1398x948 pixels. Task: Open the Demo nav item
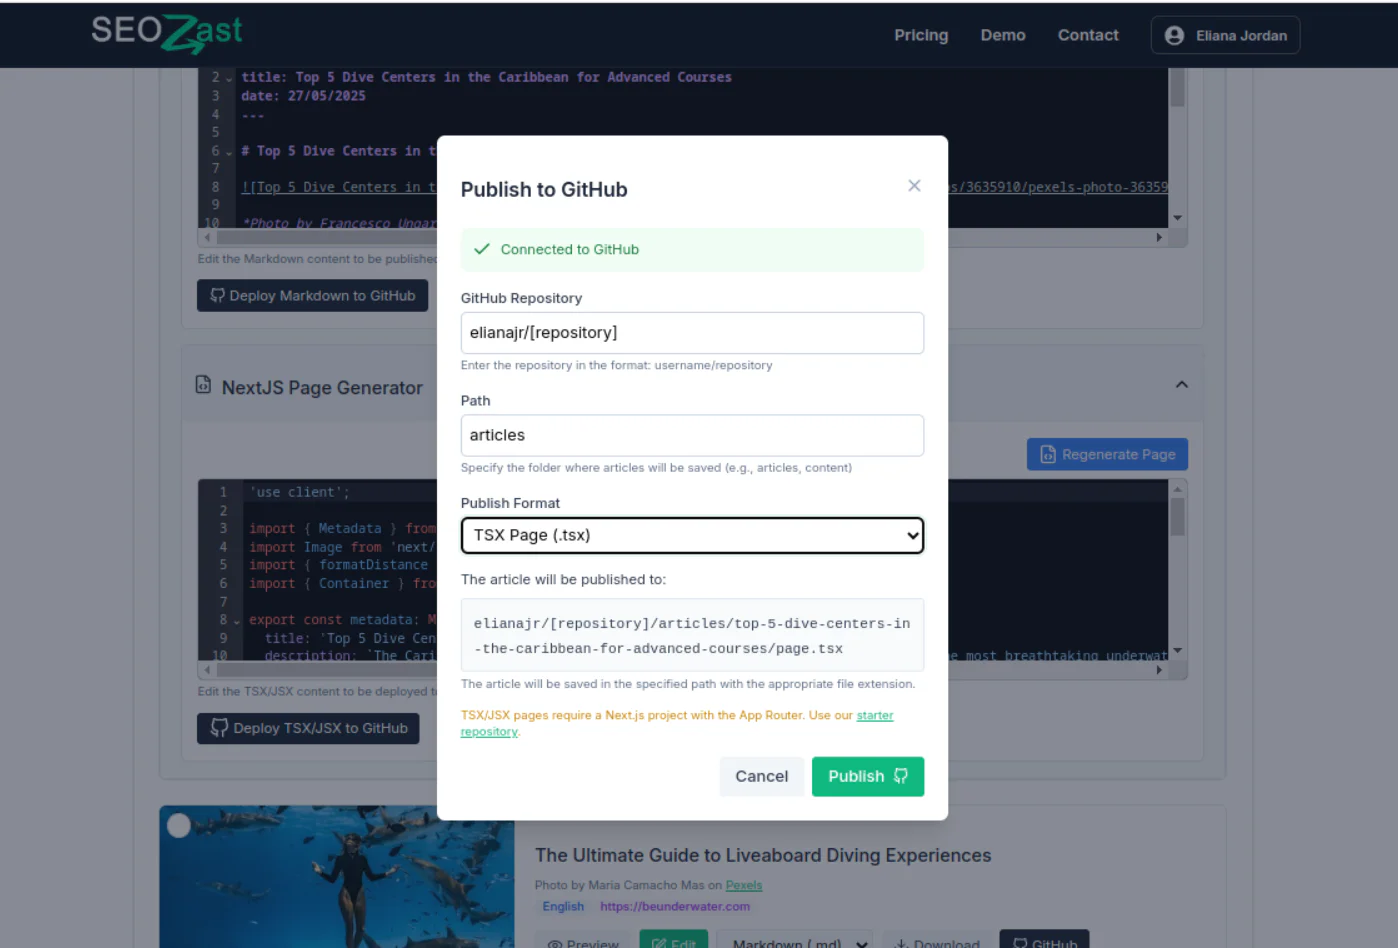[x=1002, y=35]
